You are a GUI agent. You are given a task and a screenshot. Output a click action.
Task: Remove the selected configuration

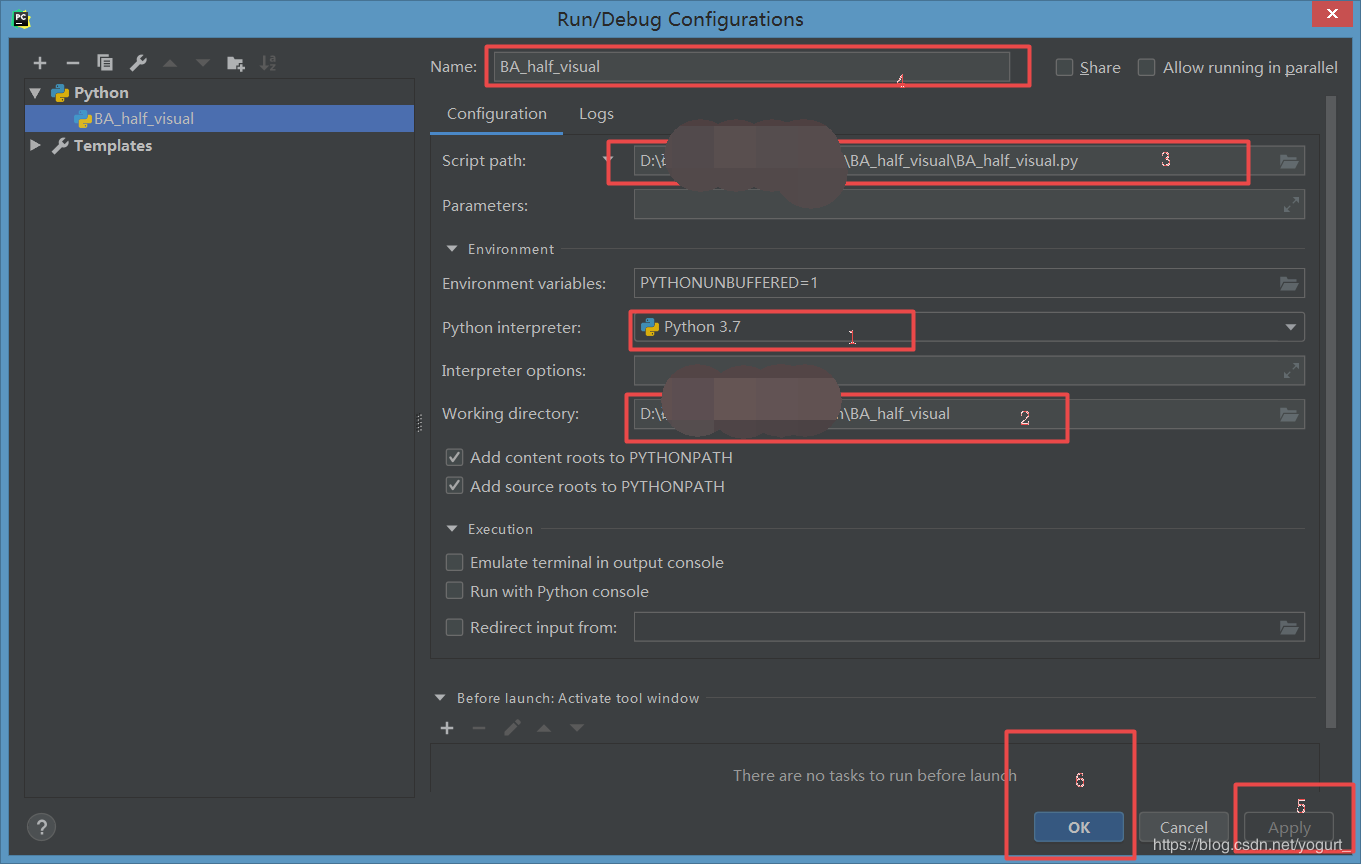(x=72, y=62)
